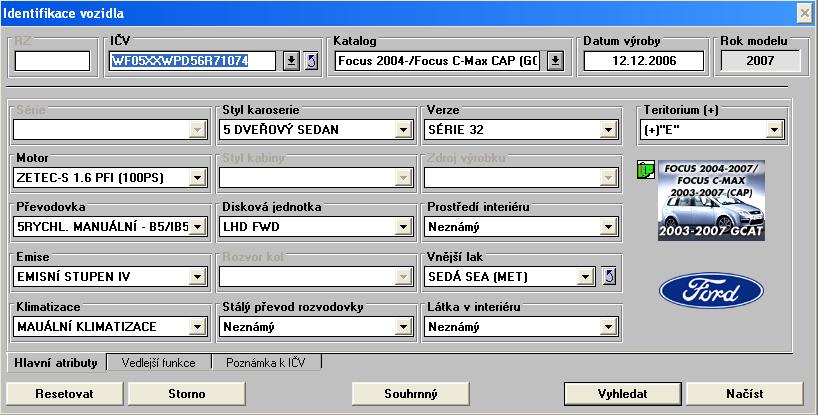Open the Styl karoserie dropdown
818x415 pixels.
(x=402, y=129)
